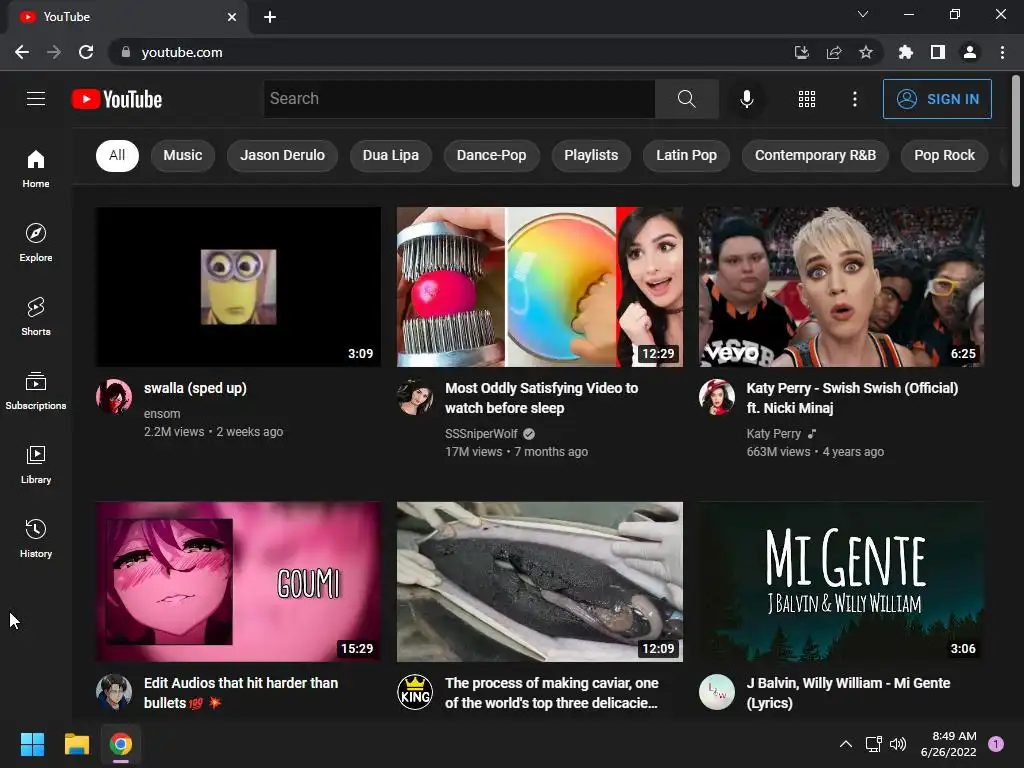Open the ensom channel name link
Image resolution: width=1024 pixels, height=768 pixels.
(162, 413)
